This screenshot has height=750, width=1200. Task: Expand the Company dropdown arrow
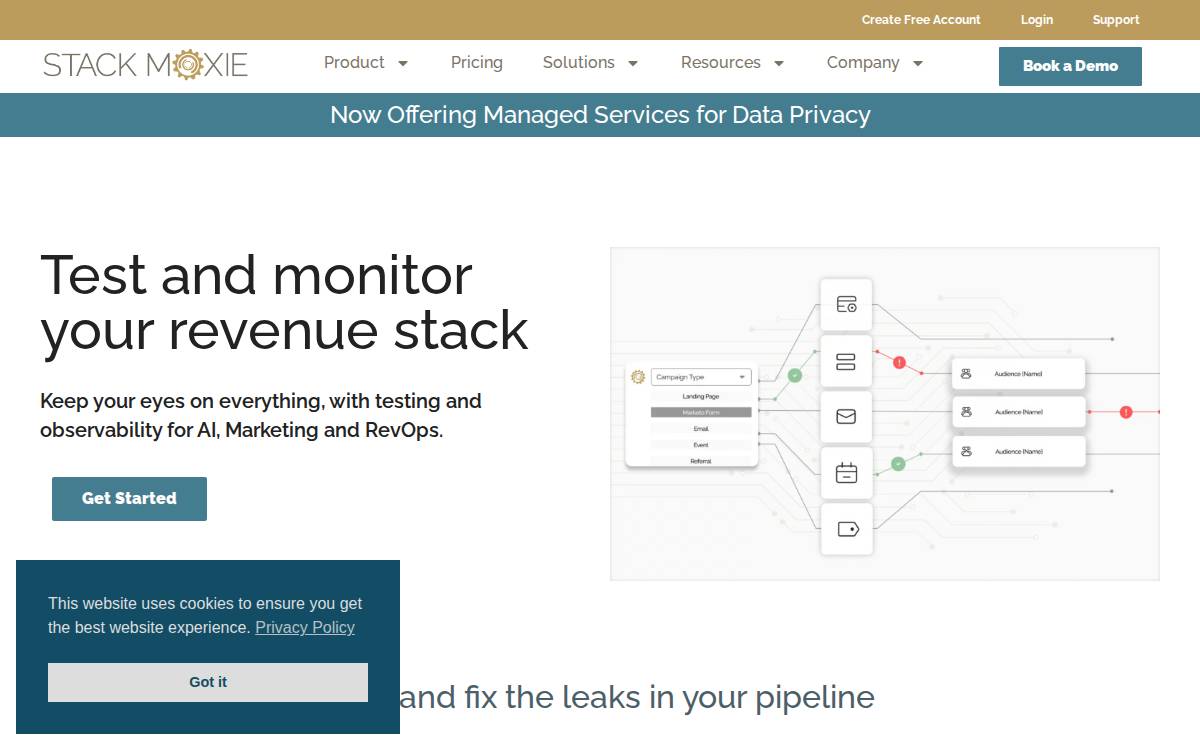(918, 63)
